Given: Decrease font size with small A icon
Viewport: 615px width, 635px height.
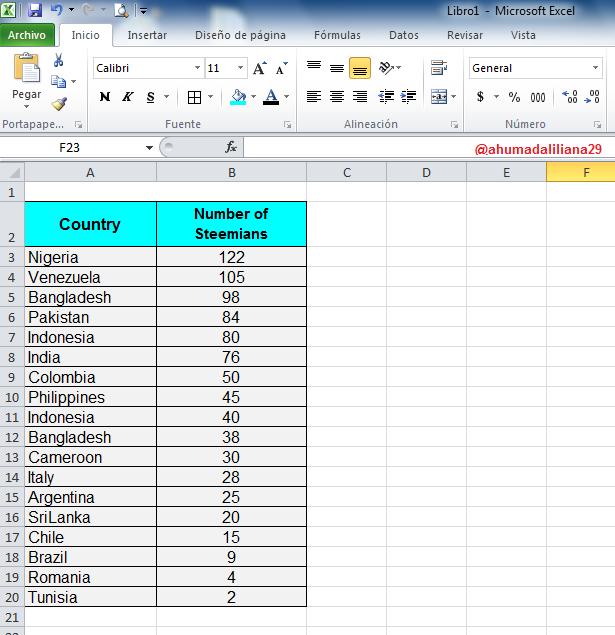Looking at the screenshot, I should pos(281,68).
